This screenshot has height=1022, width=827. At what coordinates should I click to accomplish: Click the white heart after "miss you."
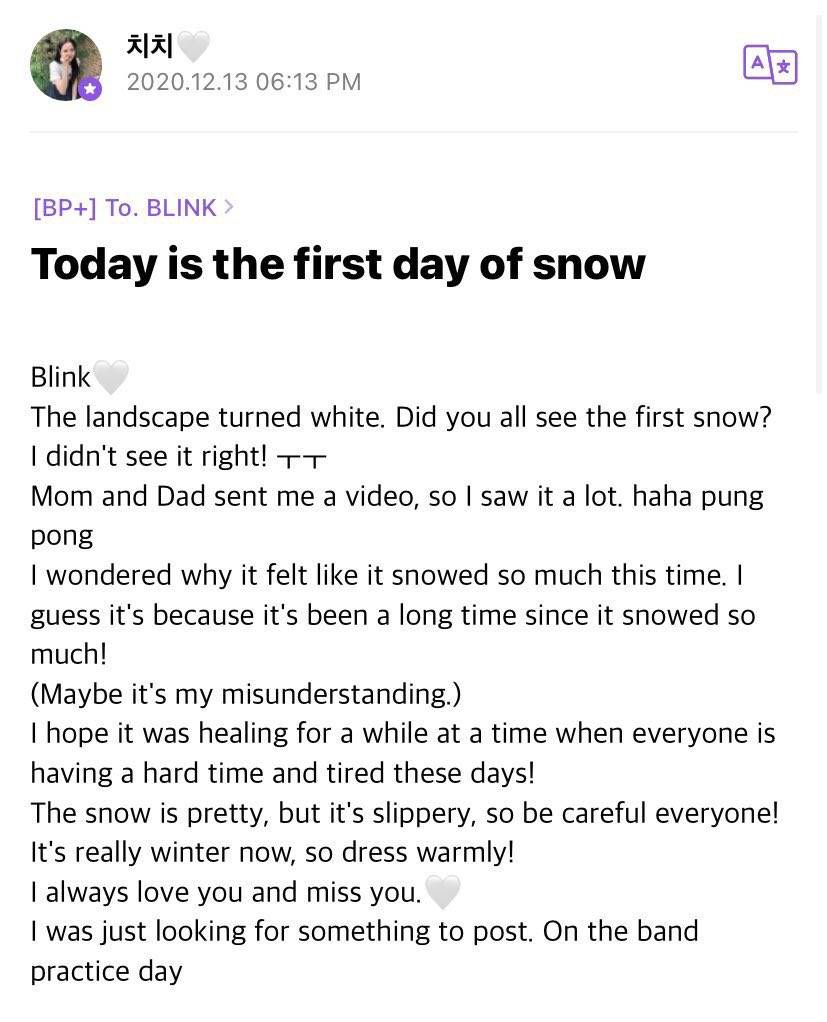point(442,891)
